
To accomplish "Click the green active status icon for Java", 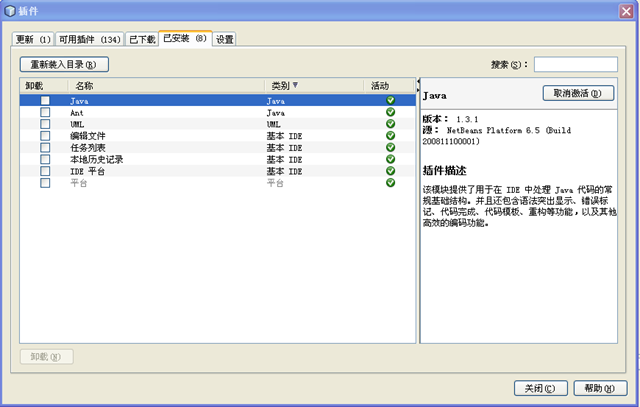I will (391, 100).
